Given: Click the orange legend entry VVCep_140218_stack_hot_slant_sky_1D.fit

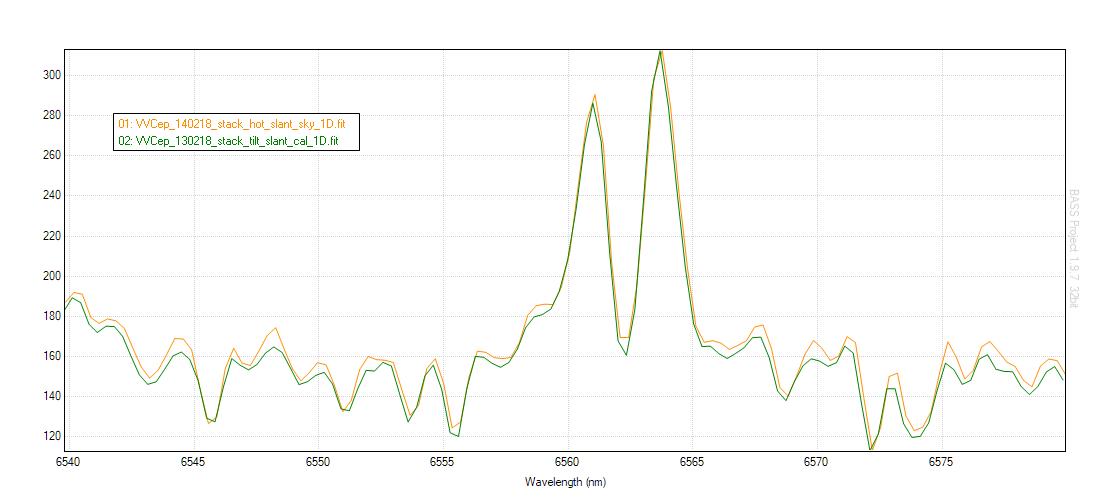Looking at the screenshot, I should 232,123.
